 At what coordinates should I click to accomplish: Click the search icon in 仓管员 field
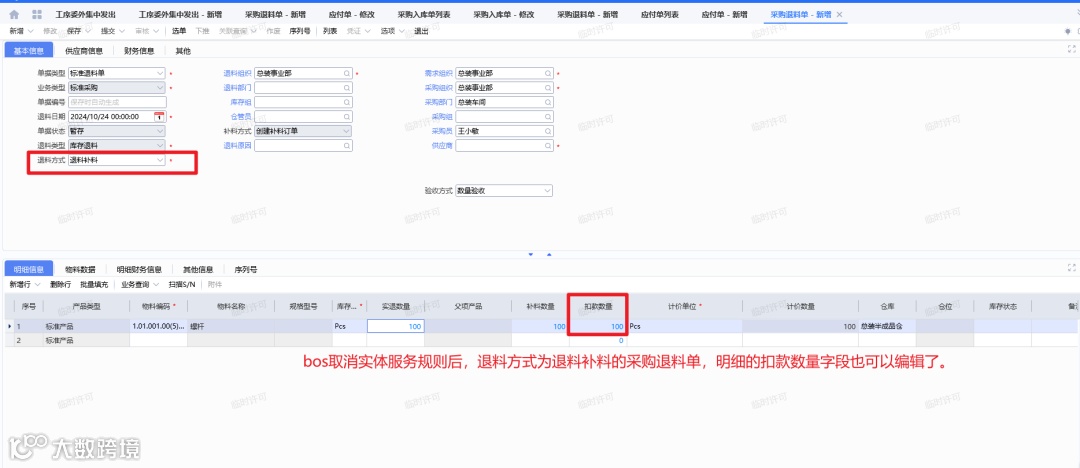tap(346, 116)
